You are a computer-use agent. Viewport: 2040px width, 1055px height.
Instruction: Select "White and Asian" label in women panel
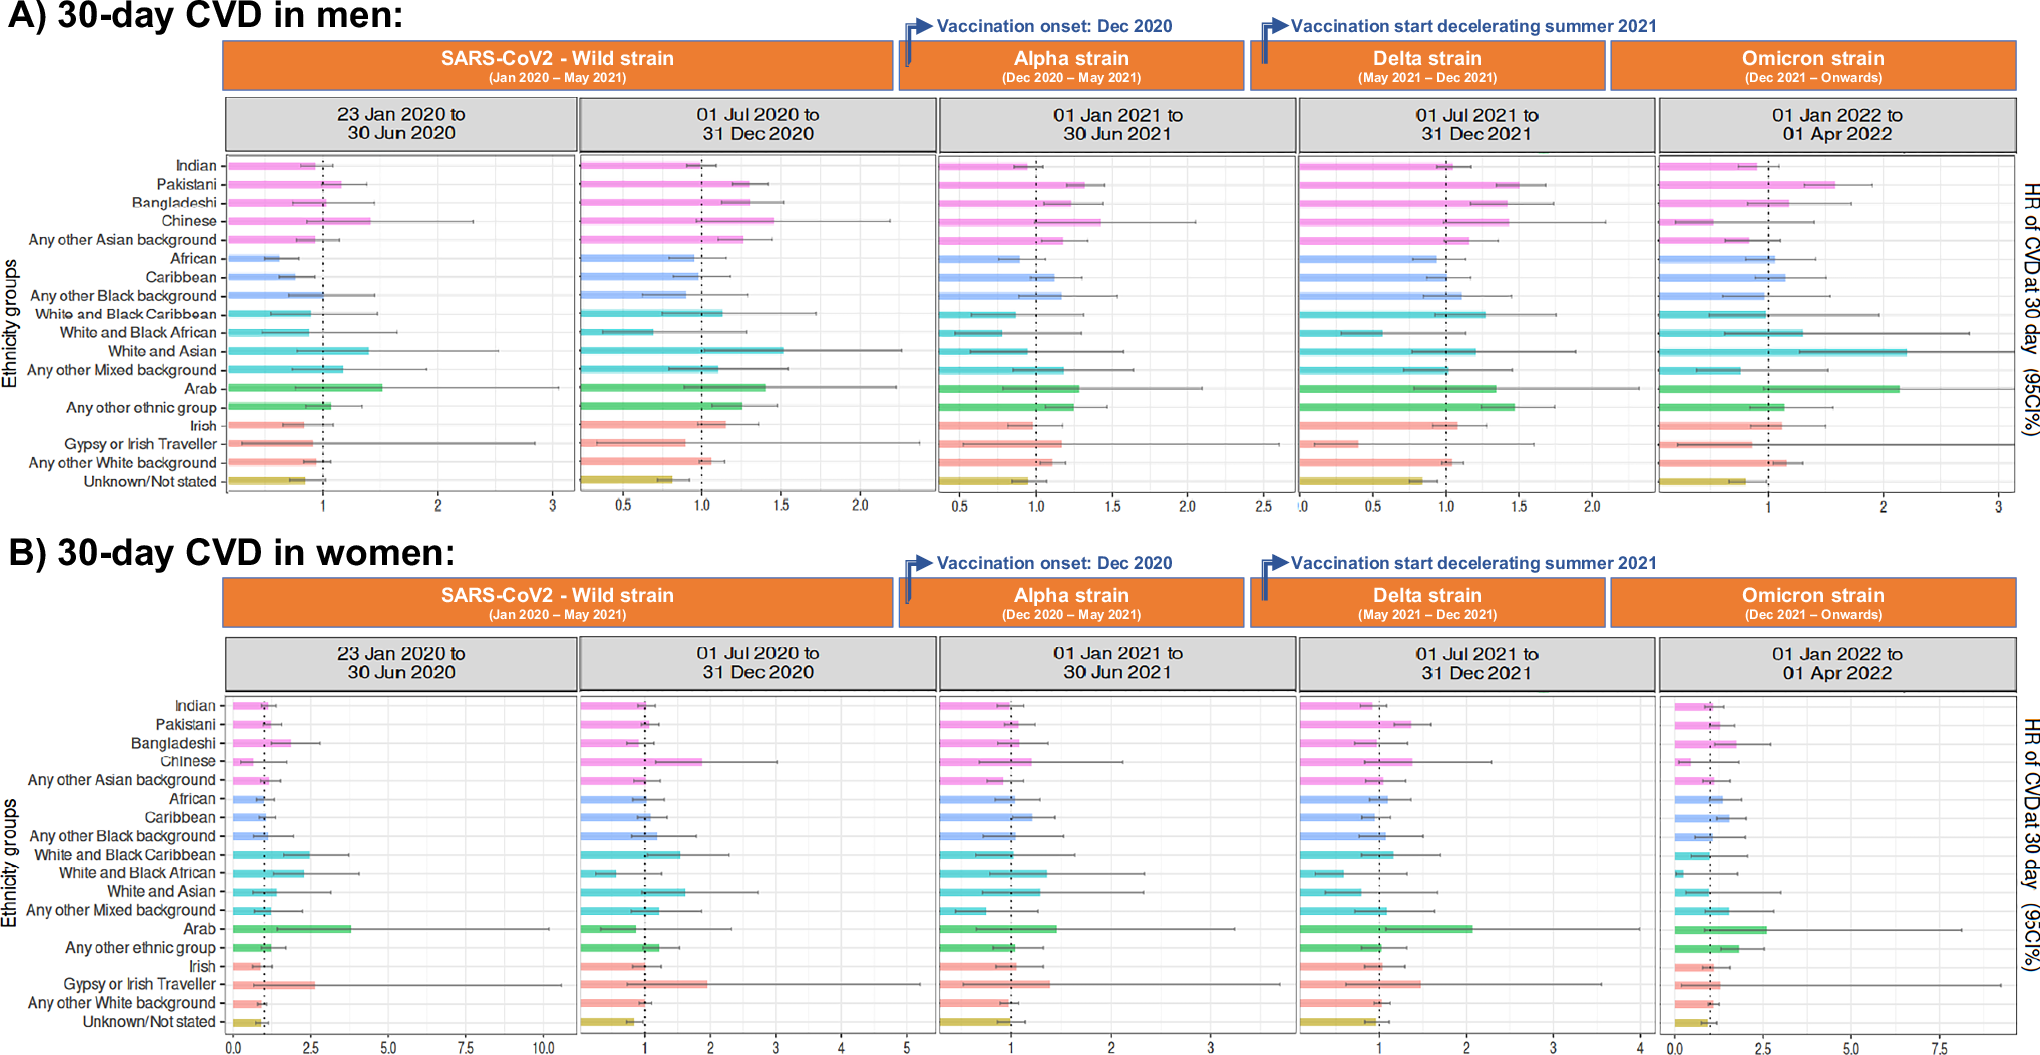161,891
